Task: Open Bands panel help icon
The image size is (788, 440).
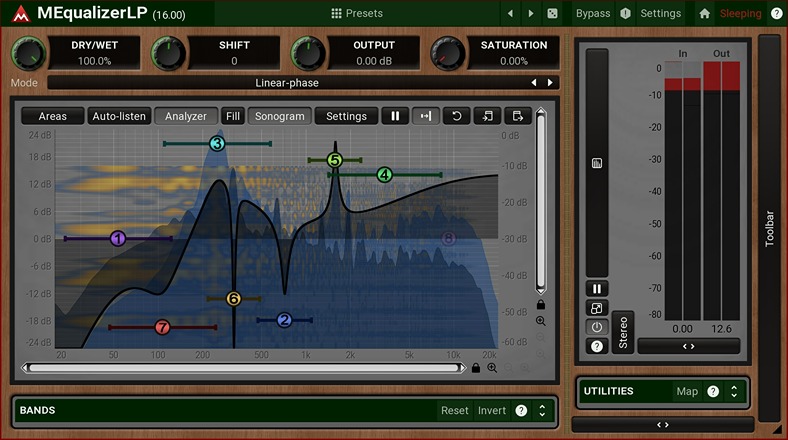Action: click(521, 410)
